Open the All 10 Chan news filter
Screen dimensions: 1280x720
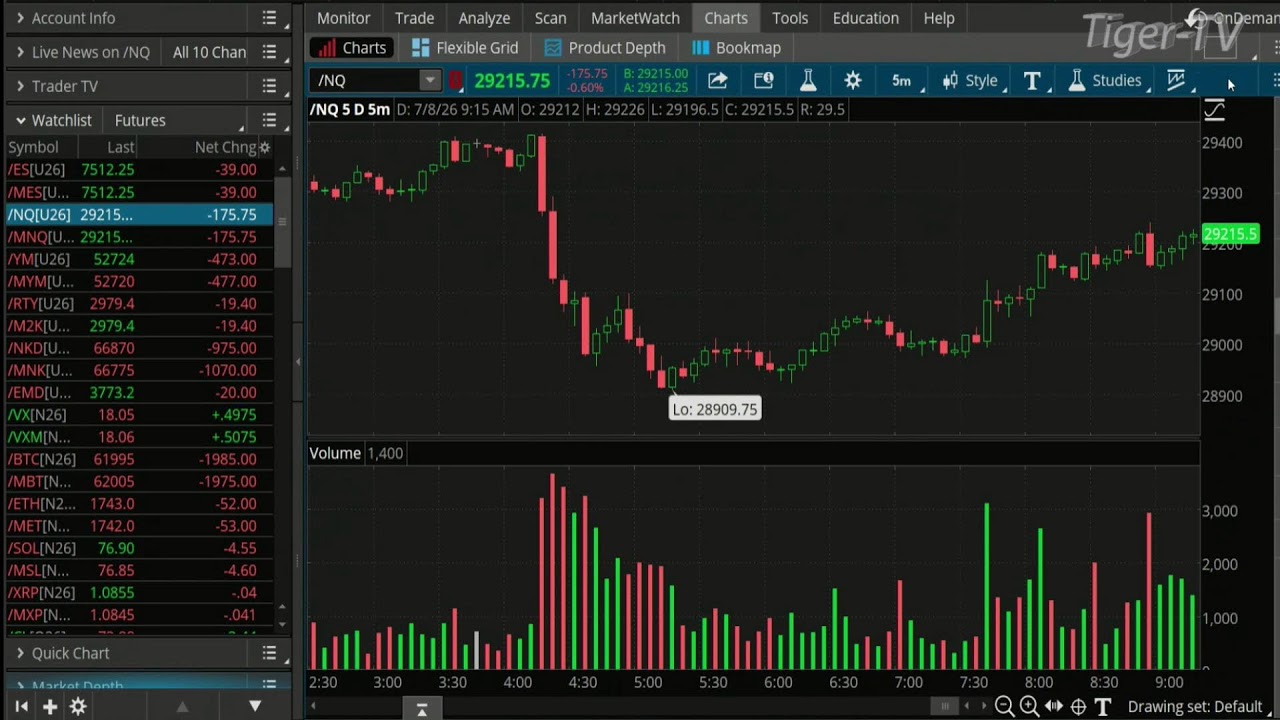coord(209,52)
